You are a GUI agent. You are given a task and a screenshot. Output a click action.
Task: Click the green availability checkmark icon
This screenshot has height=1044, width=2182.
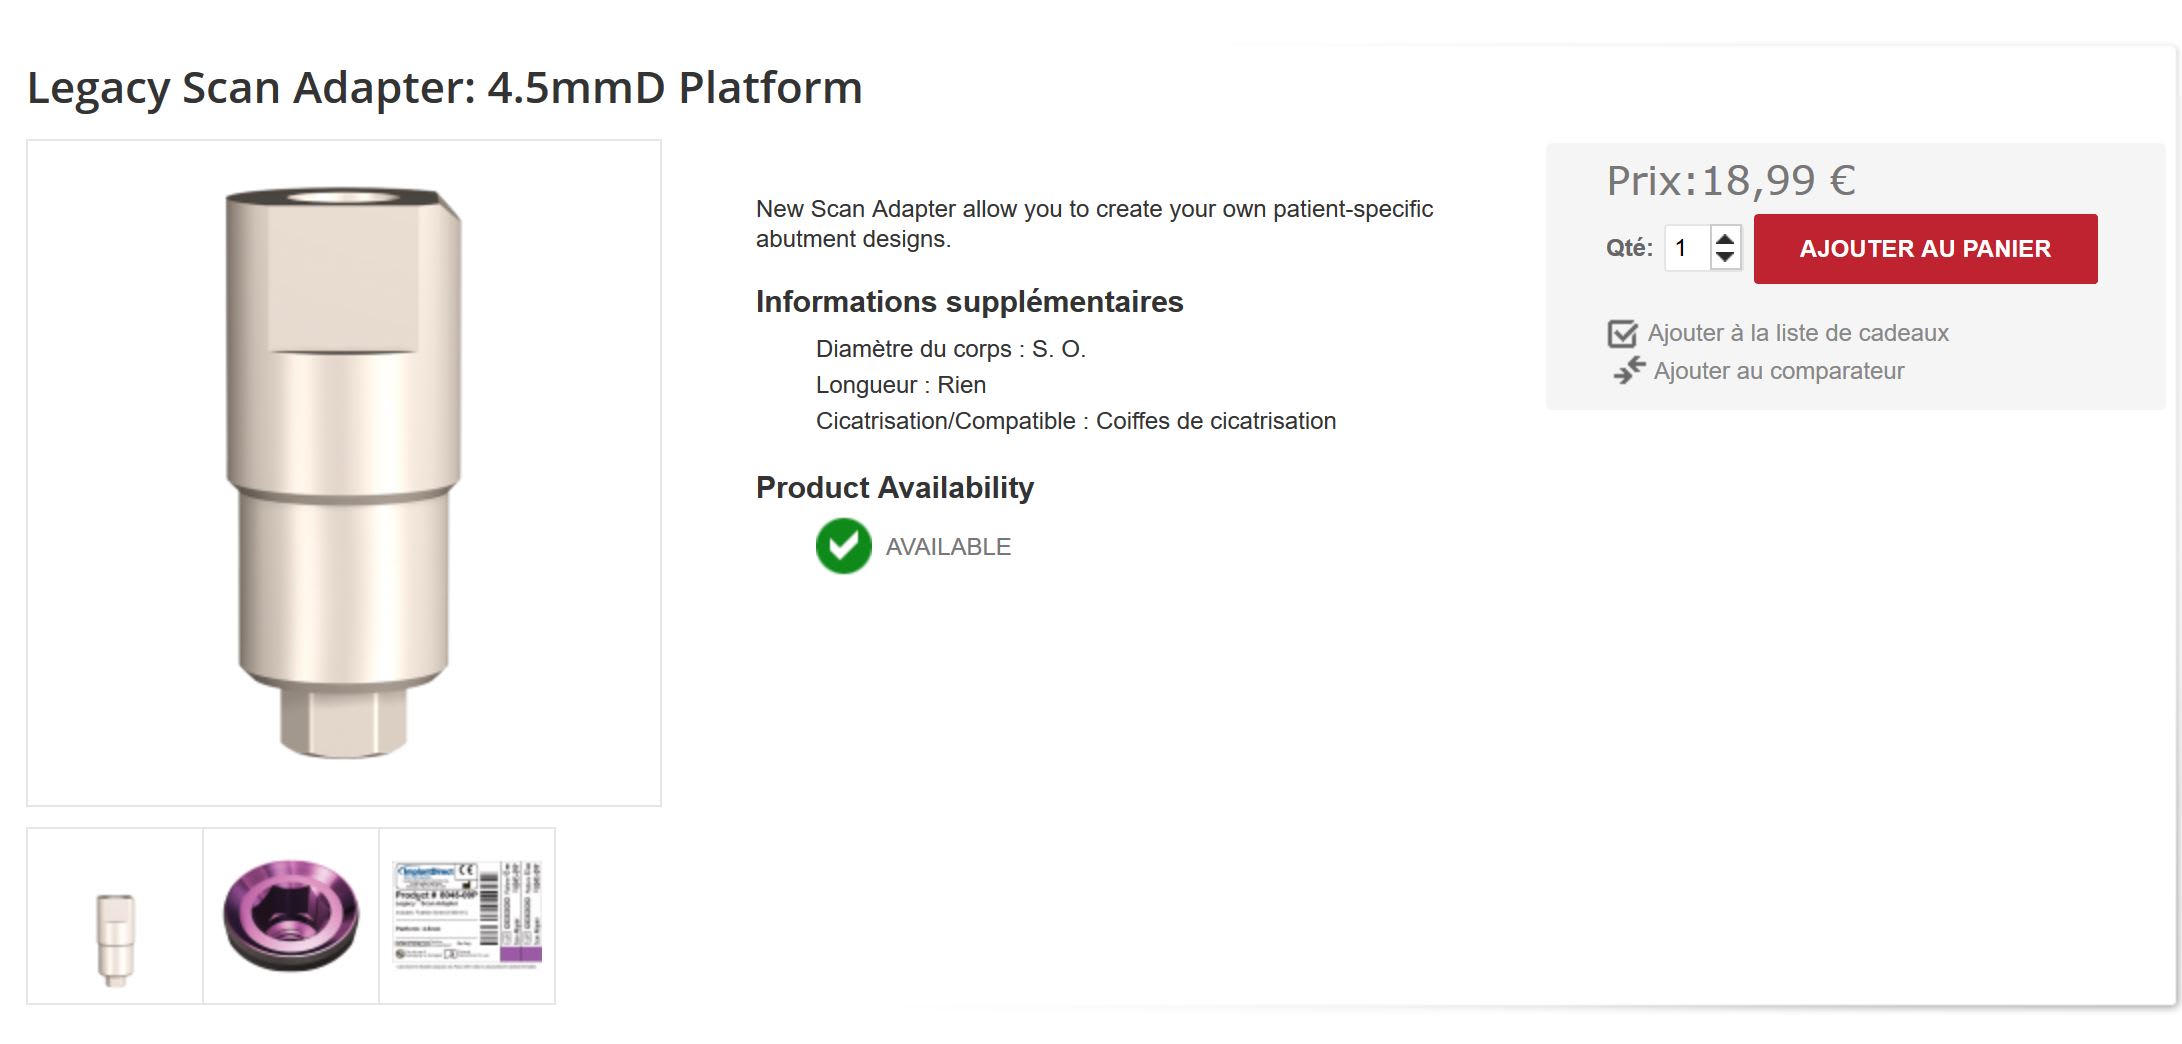pyautogui.click(x=843, y=546)
